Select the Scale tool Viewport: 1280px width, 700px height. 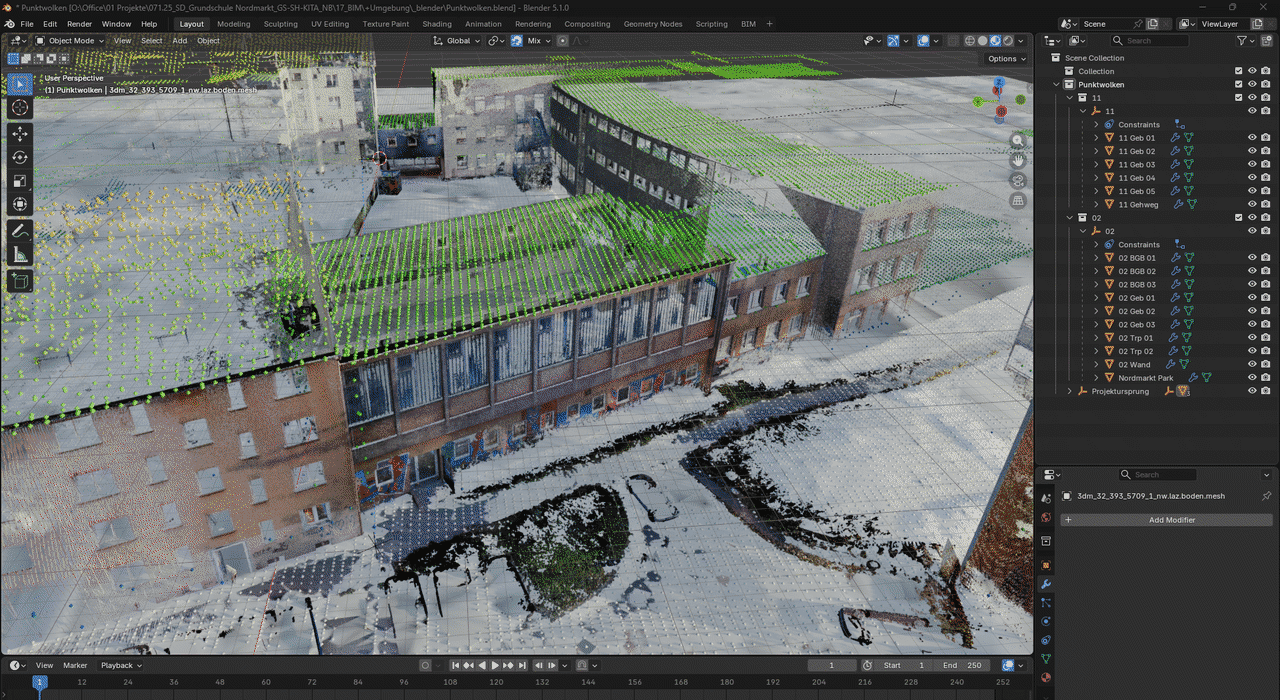20,181
